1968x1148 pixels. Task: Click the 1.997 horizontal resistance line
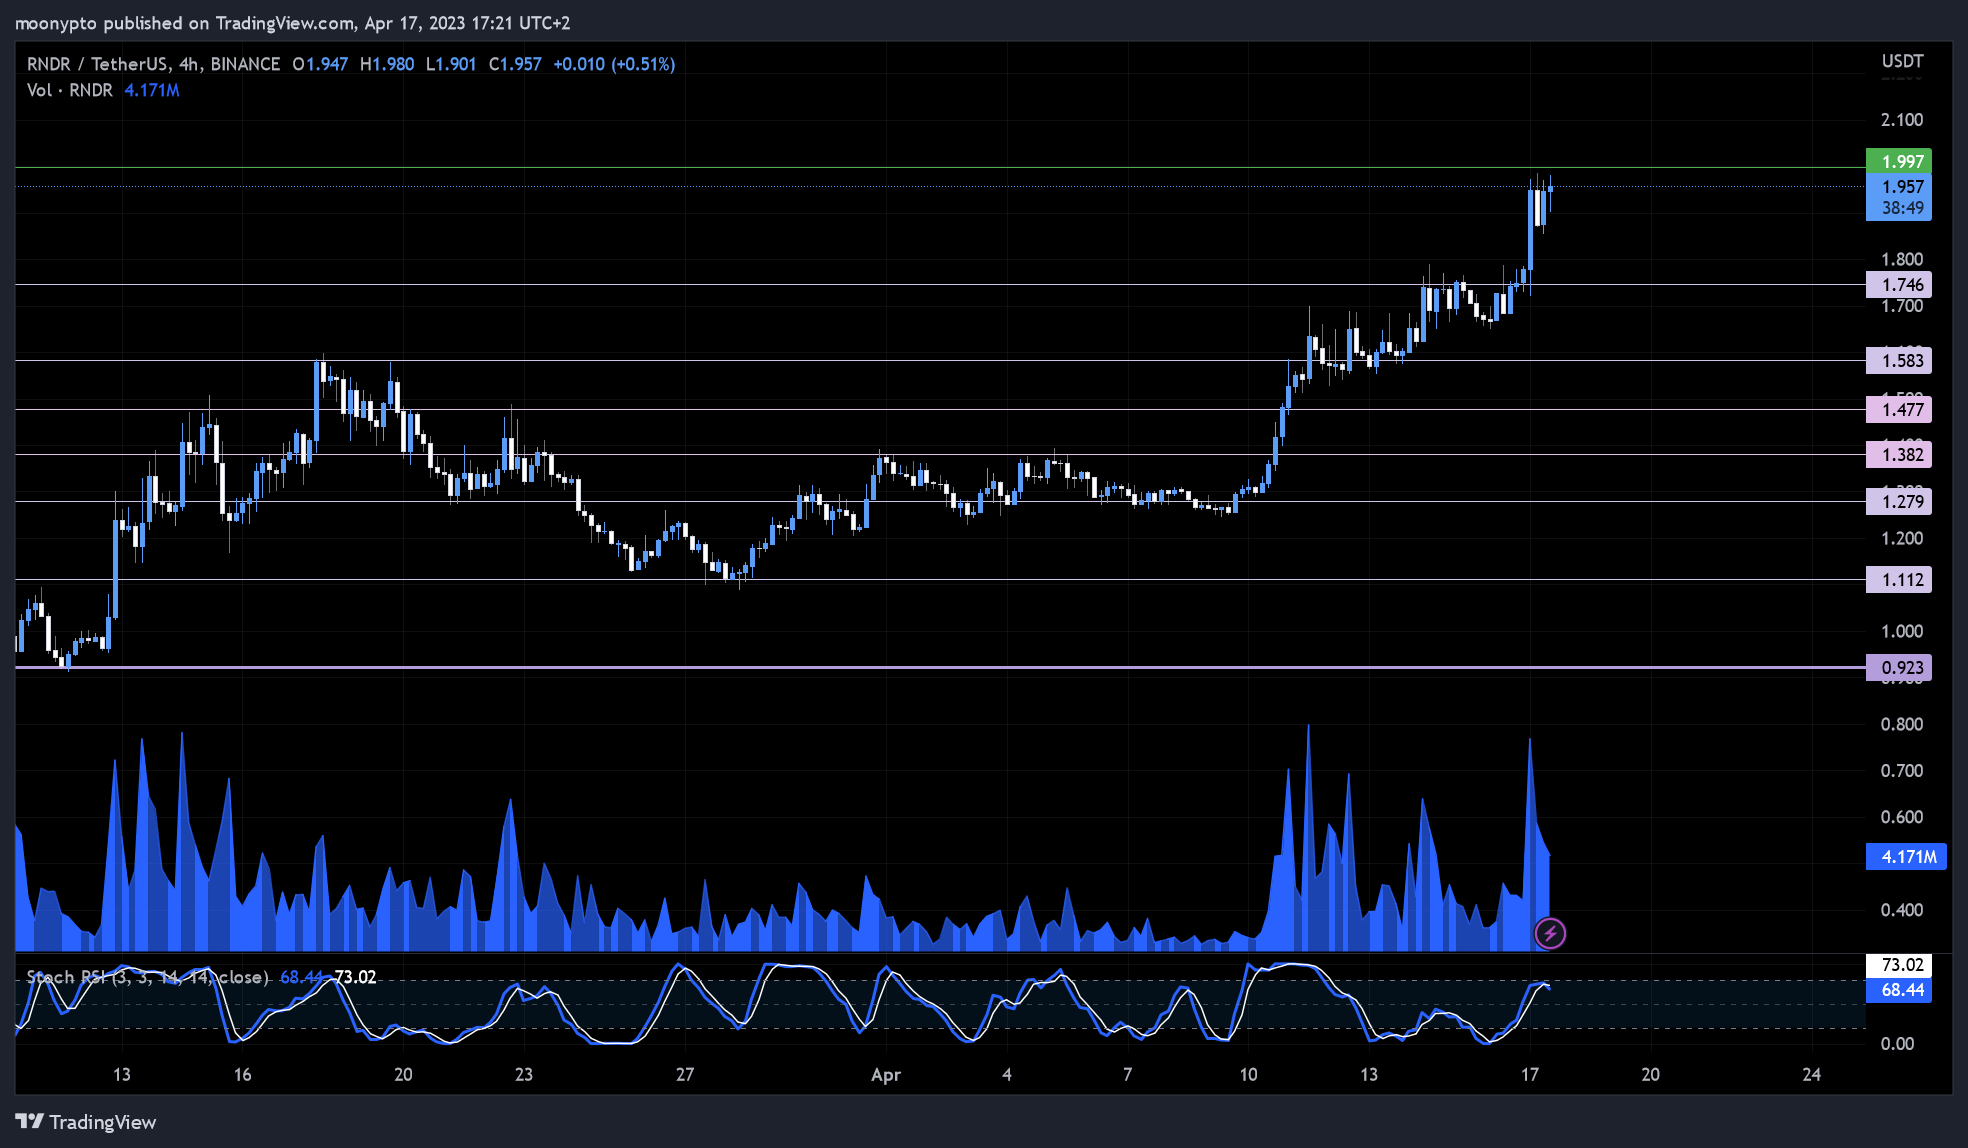pos(940,167)
